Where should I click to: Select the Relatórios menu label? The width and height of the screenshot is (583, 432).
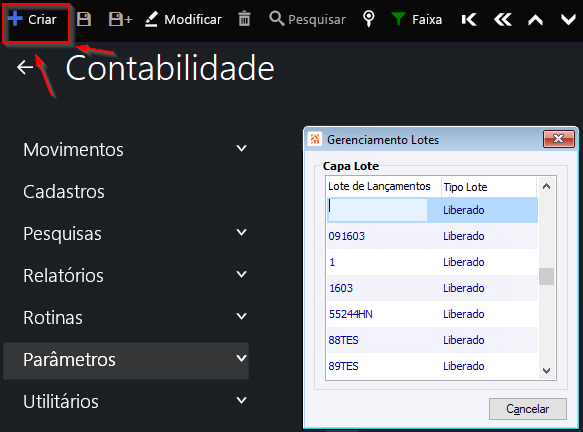[x=64, y=276]
